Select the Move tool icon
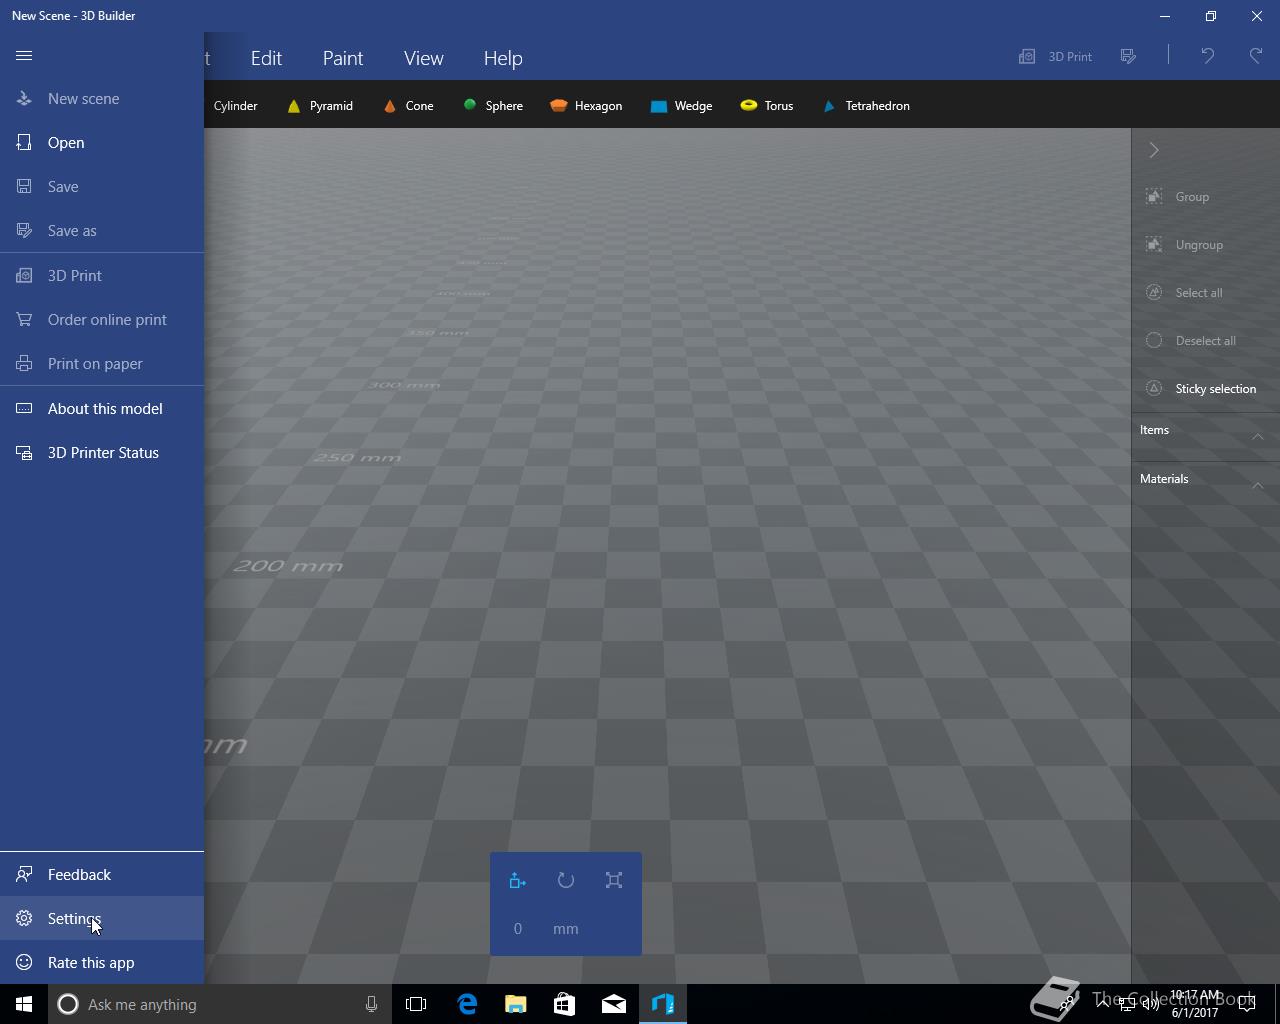This screenshot has height=1024, width=1280. (517, 880)
